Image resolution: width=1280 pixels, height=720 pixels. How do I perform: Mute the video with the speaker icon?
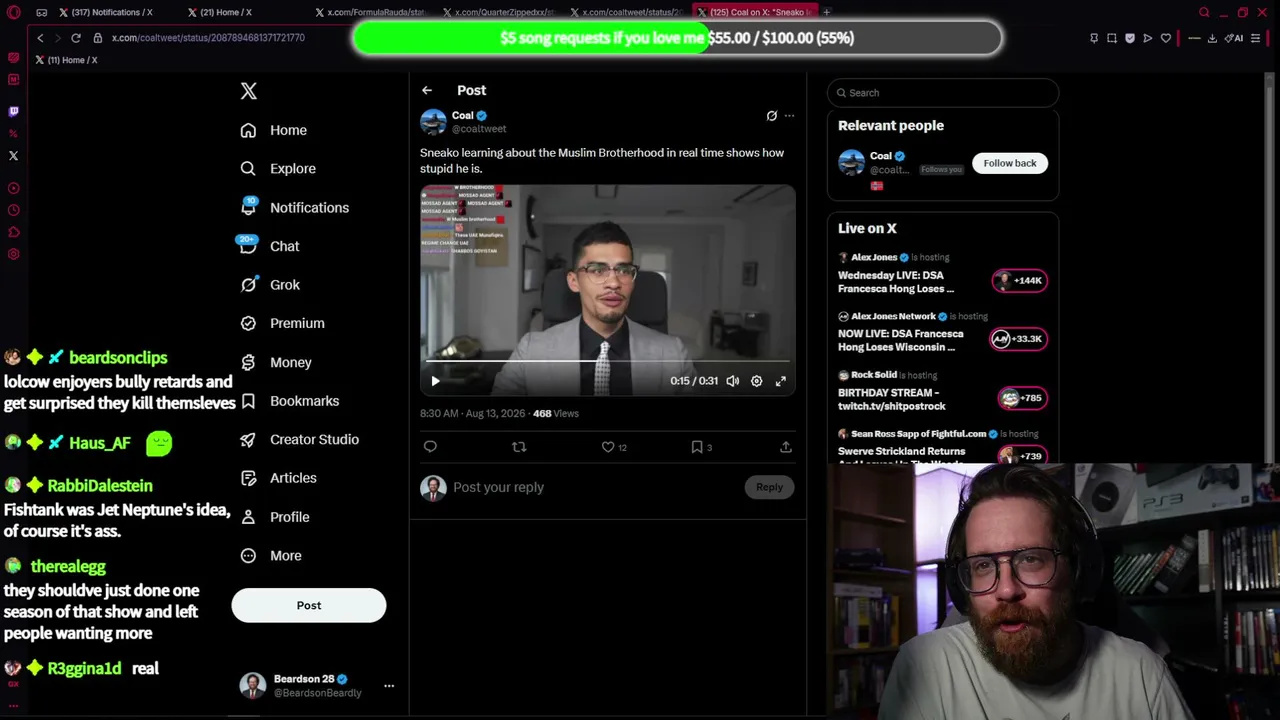coord(733,381)
